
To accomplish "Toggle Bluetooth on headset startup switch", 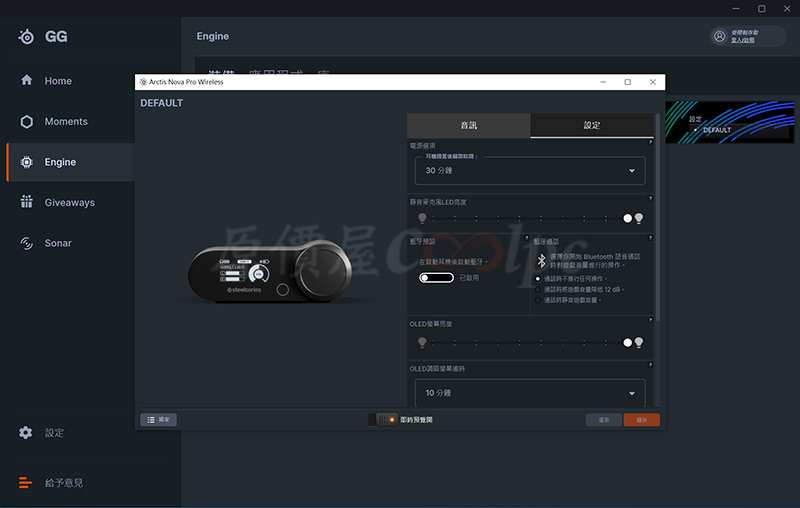I will pos(436,277).
